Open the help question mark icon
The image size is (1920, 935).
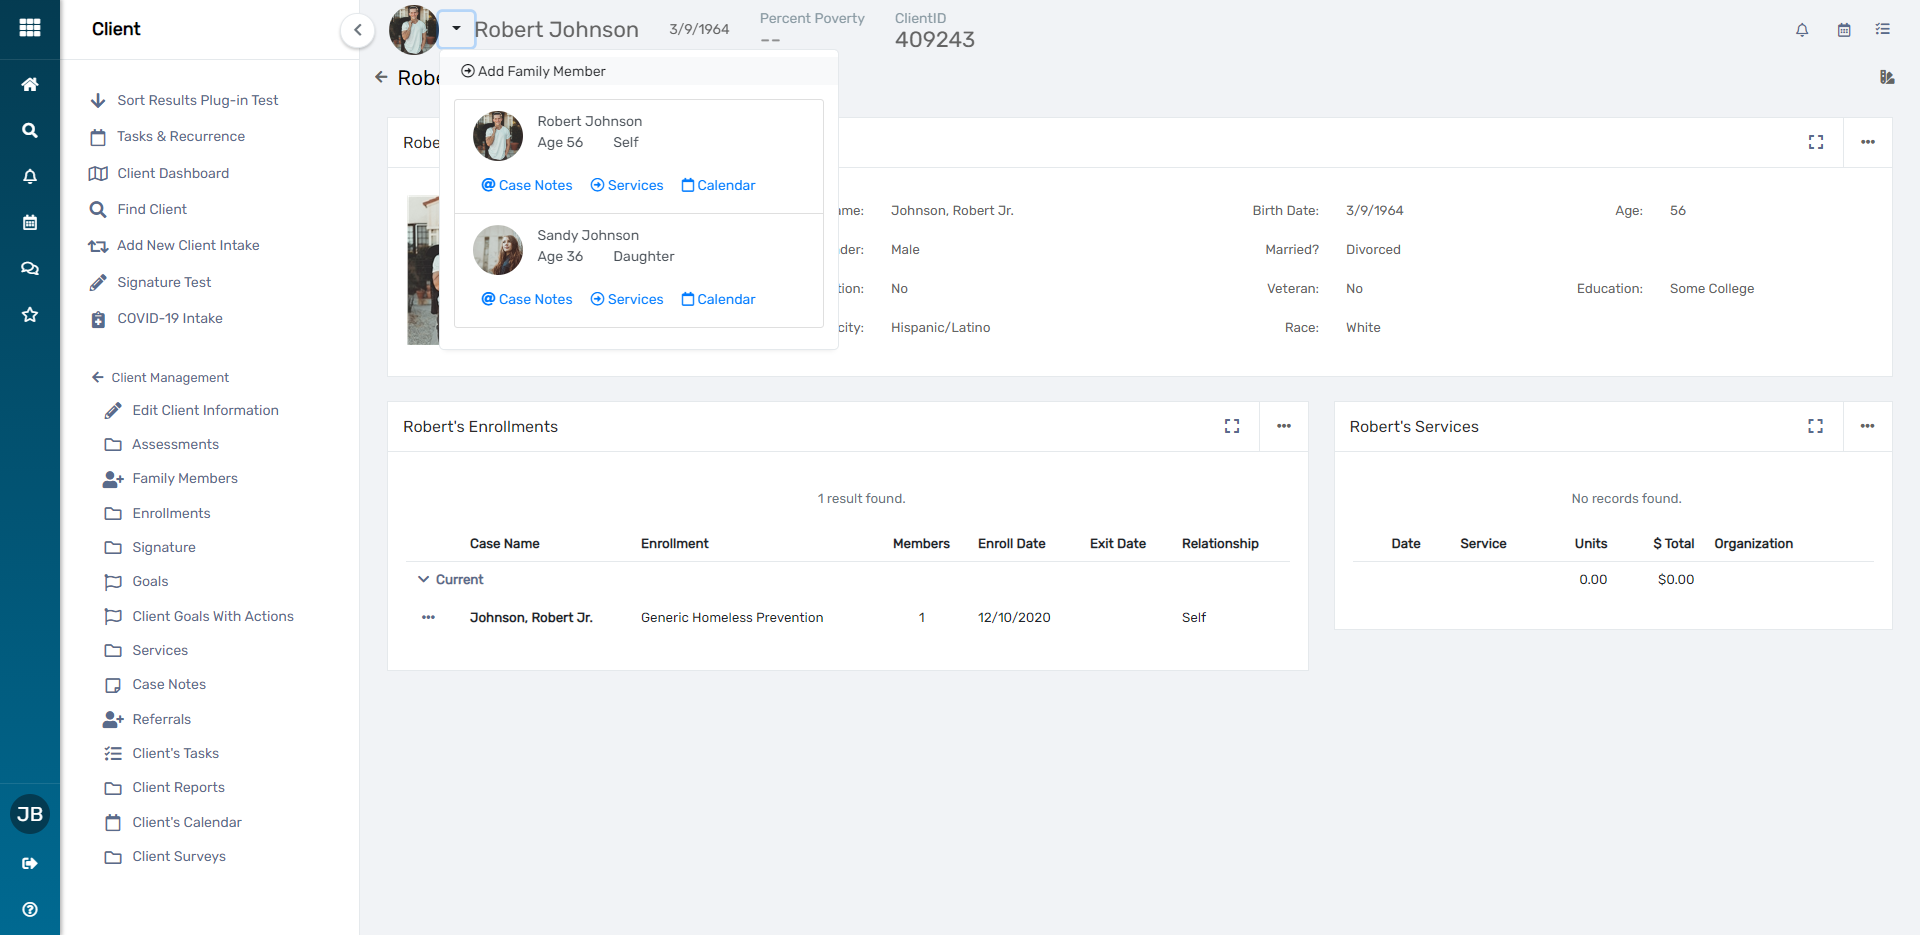(30, 909)
